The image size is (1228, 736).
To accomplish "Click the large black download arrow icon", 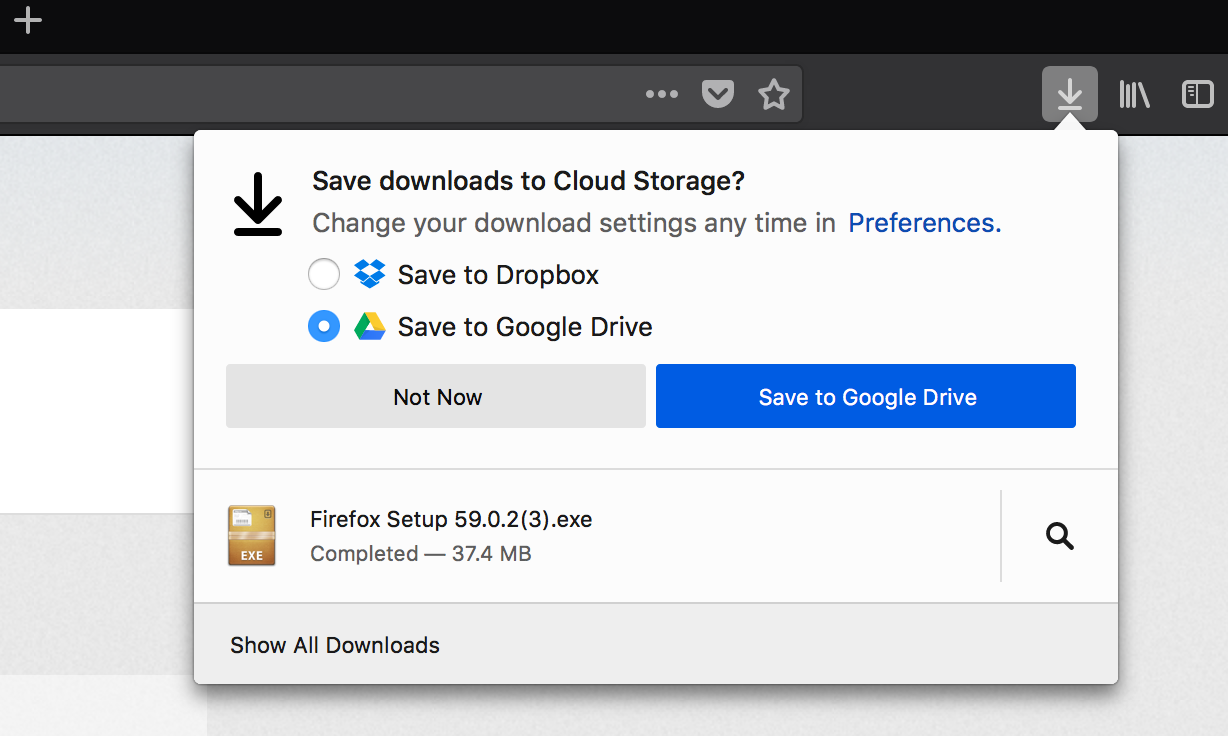I will [x=258, y=204].
